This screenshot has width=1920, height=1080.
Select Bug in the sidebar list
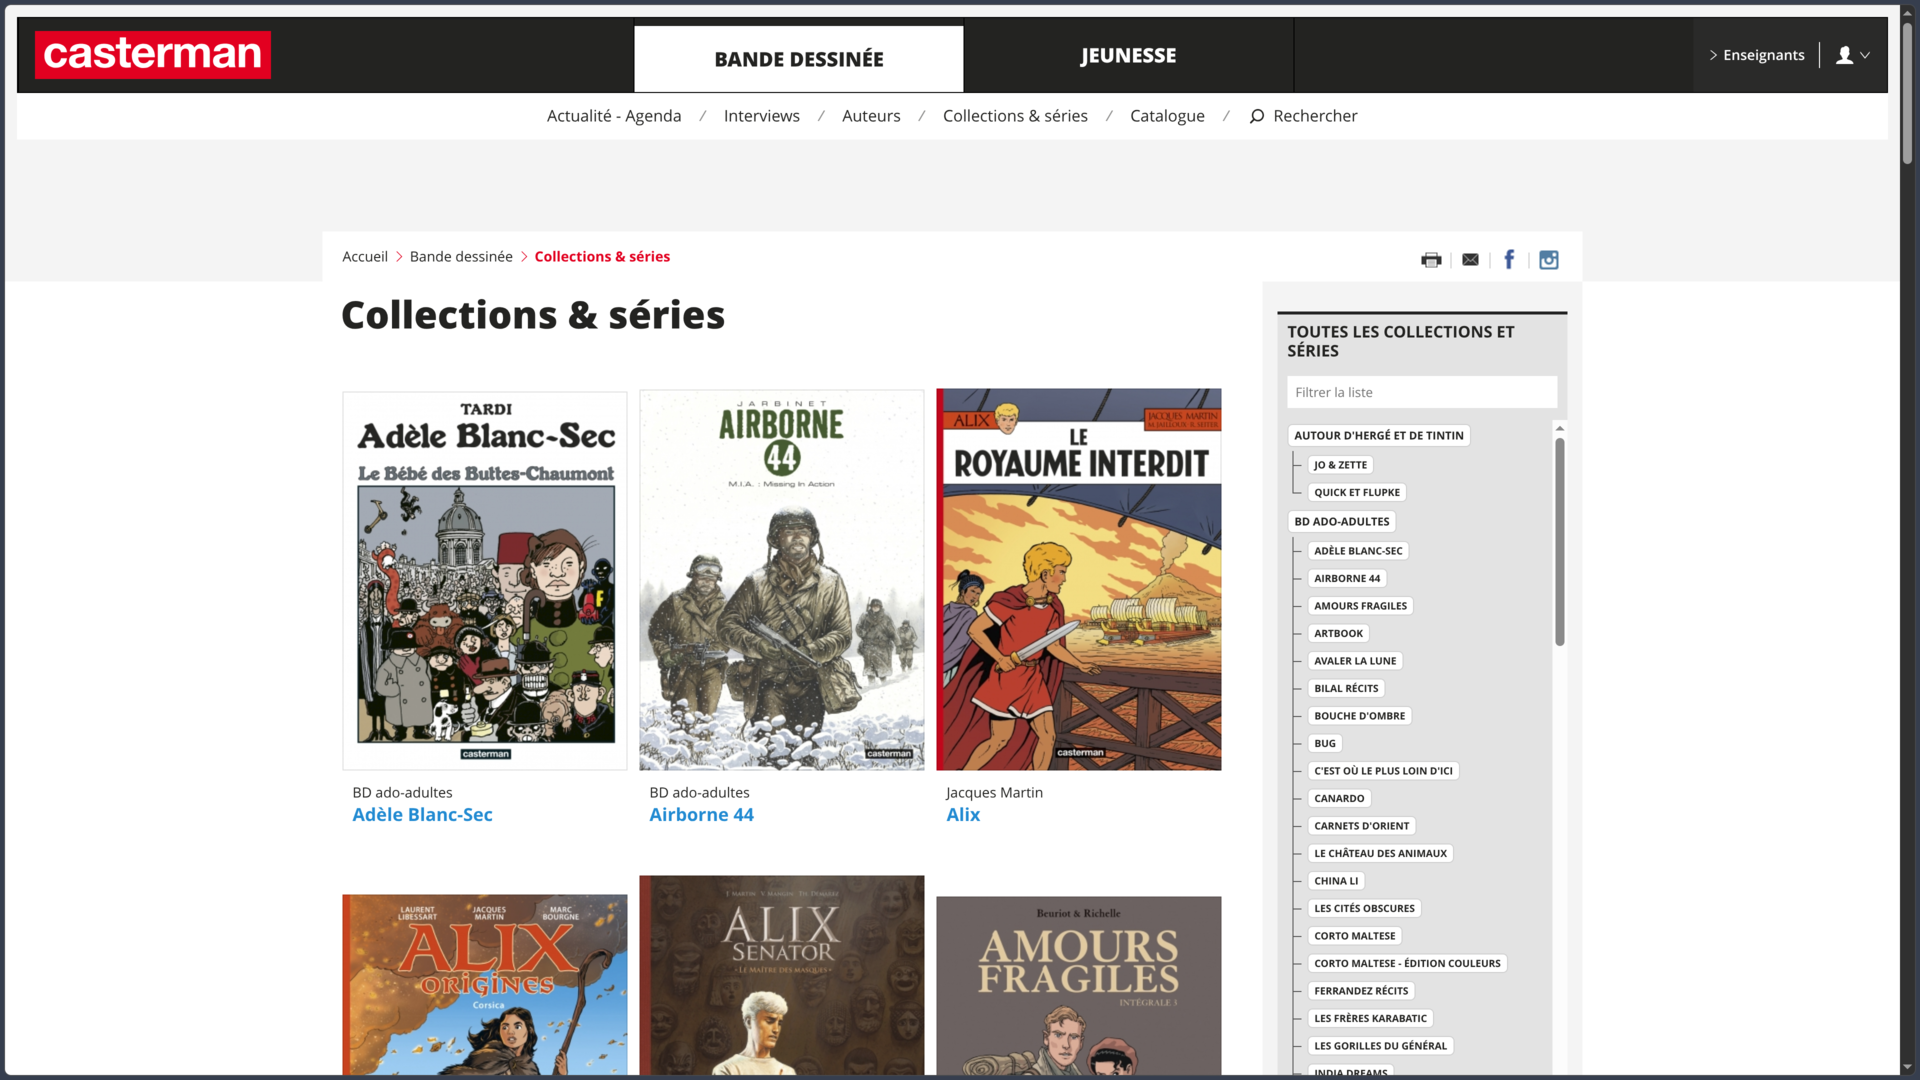[1324, 744]
